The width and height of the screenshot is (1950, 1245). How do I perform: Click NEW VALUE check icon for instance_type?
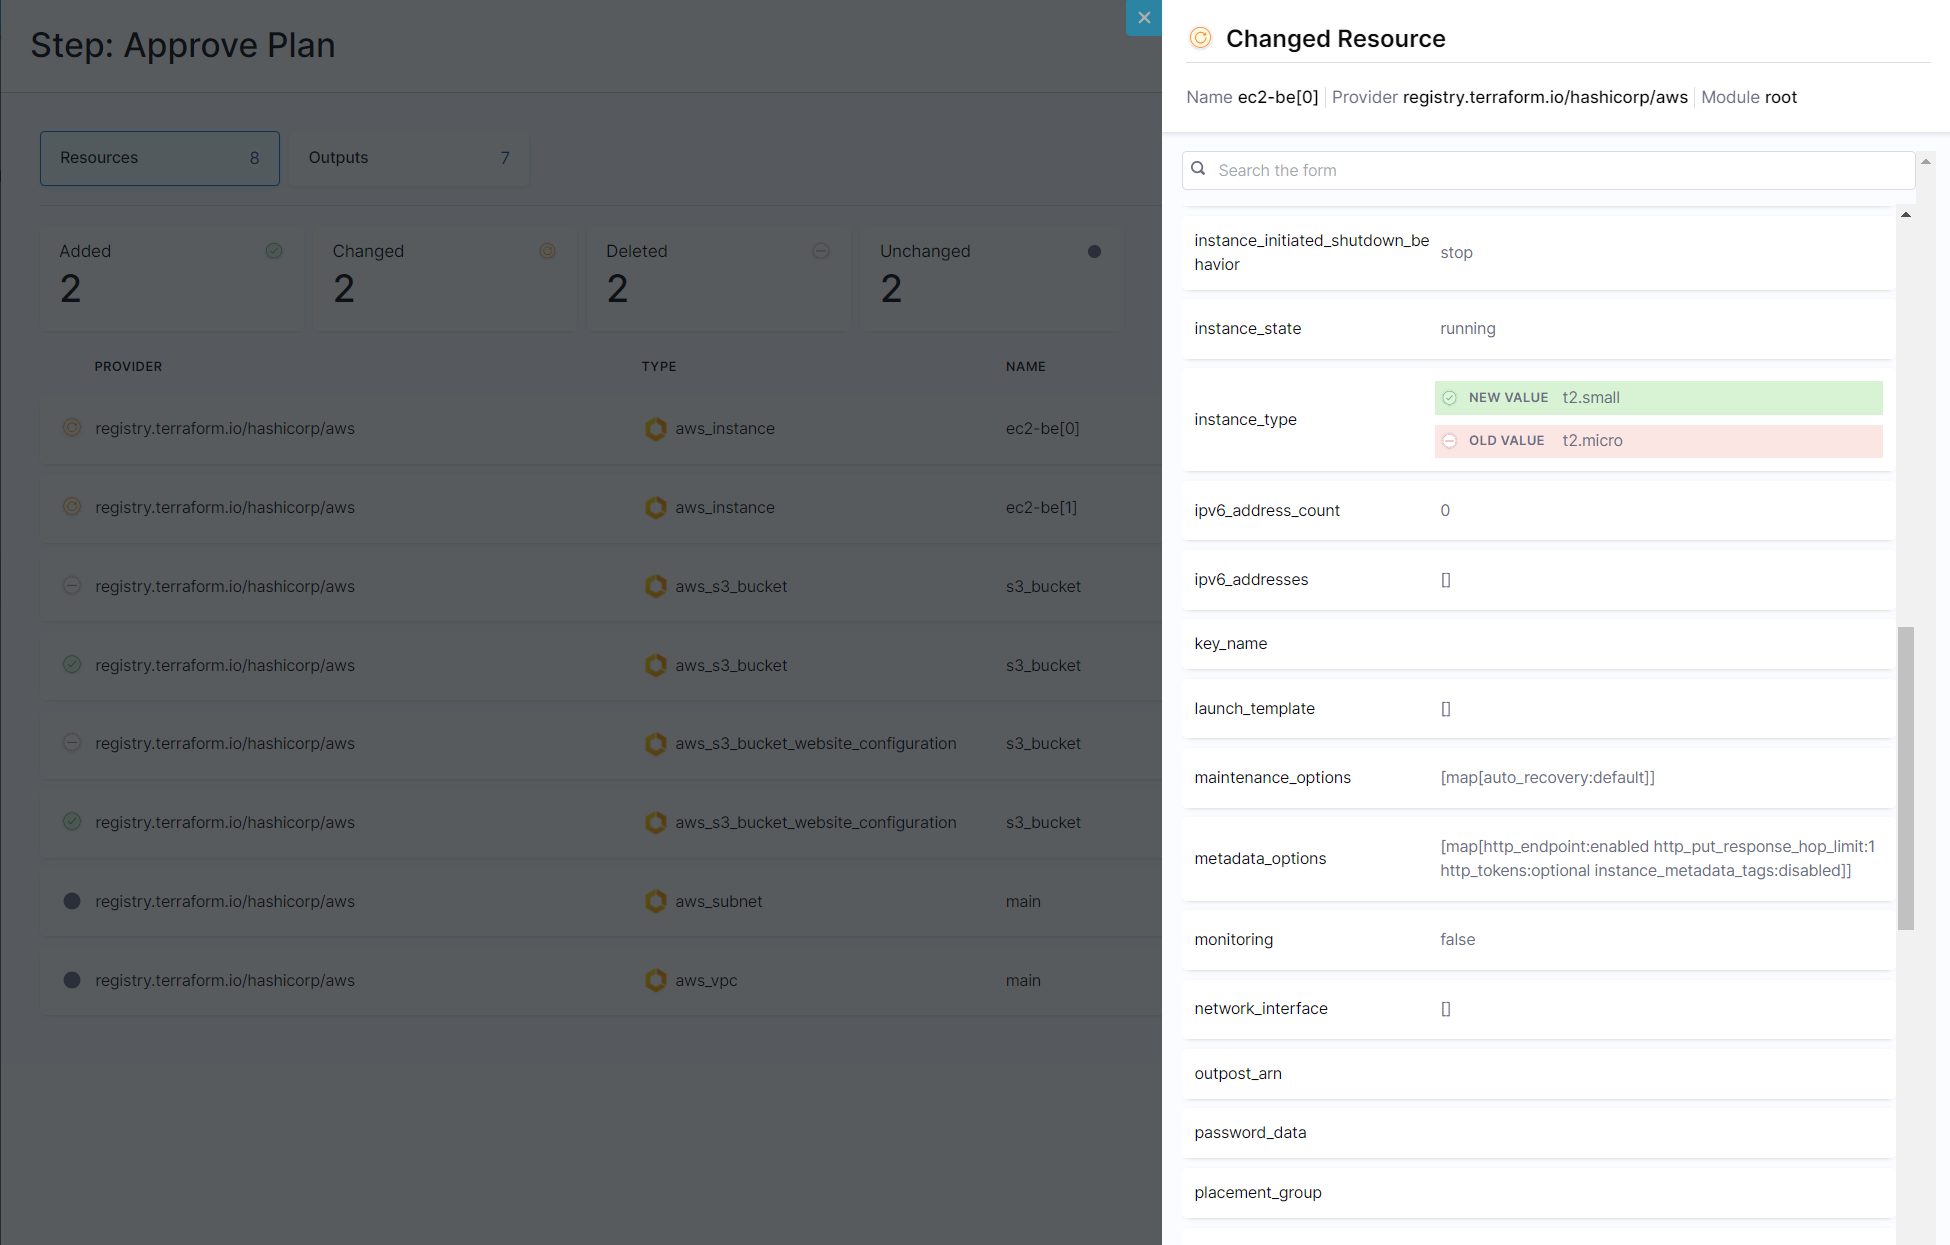pos(1450,398)
